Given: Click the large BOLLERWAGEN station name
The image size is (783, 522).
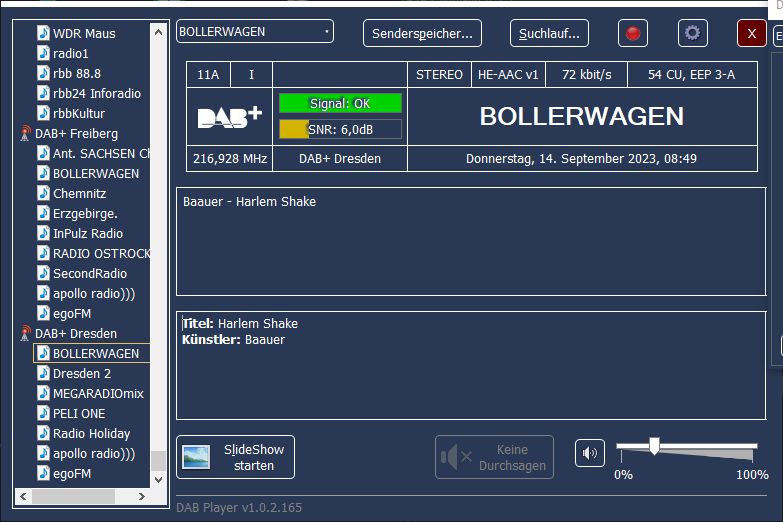Looking at the screenshot, I should pyautogui.click(x=582, y=116).
